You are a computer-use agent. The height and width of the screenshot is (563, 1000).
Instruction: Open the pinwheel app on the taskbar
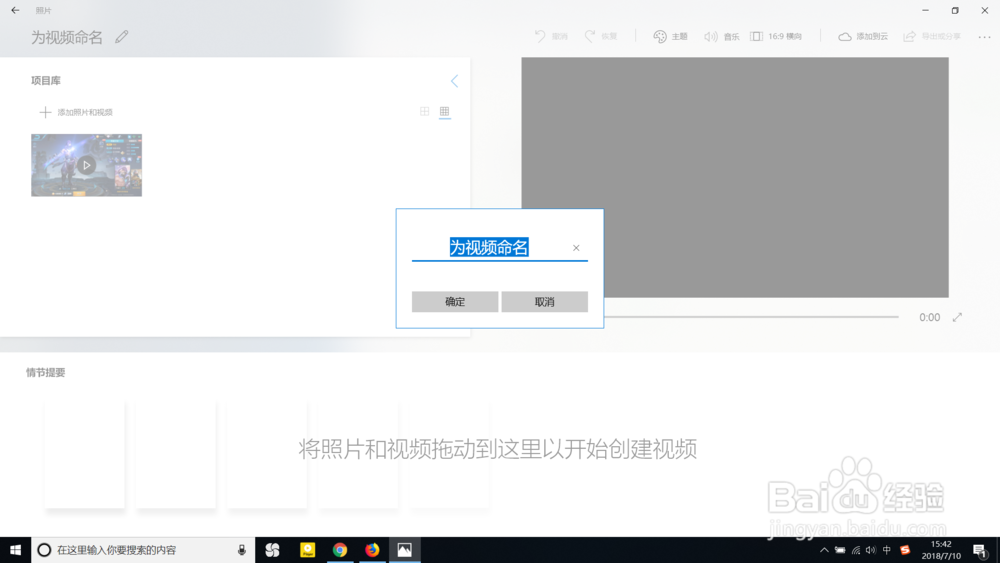click(x=272, y=550)
